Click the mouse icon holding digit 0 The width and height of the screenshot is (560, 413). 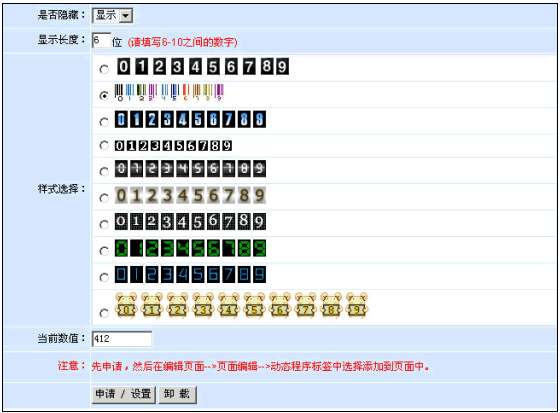[126, 305]
